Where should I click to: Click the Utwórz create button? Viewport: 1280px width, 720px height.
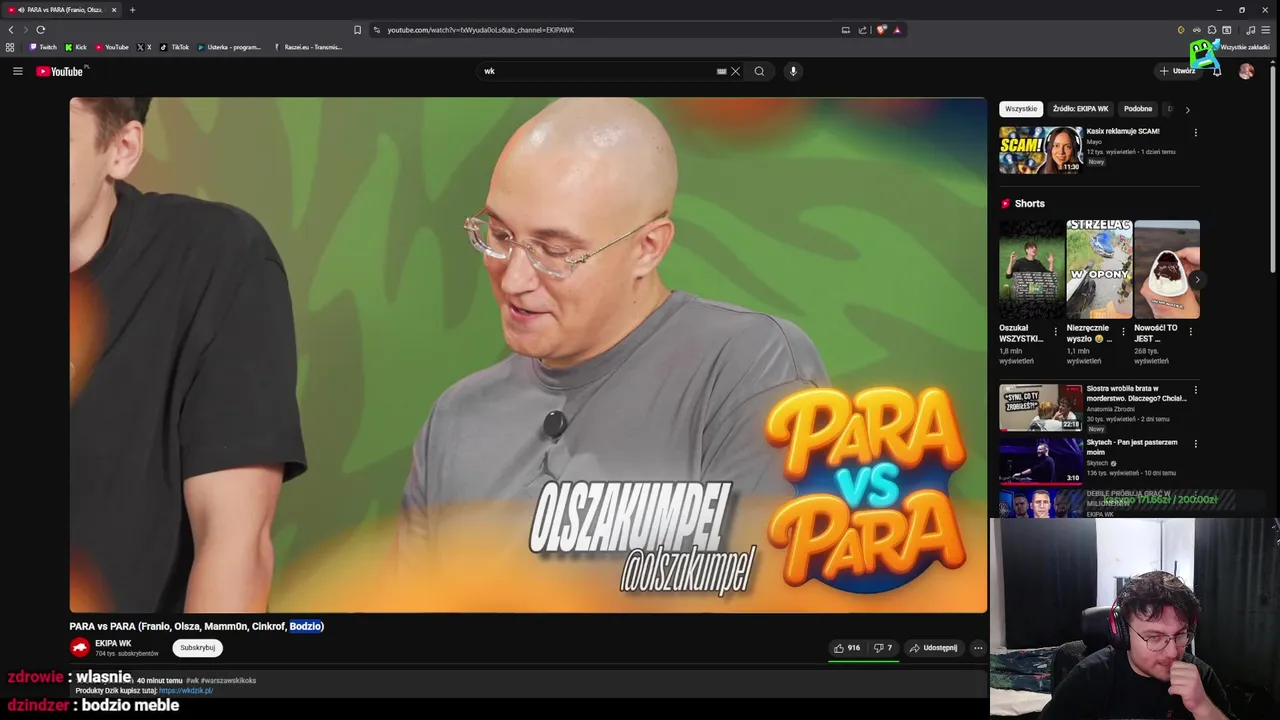tap(1177, 71)
